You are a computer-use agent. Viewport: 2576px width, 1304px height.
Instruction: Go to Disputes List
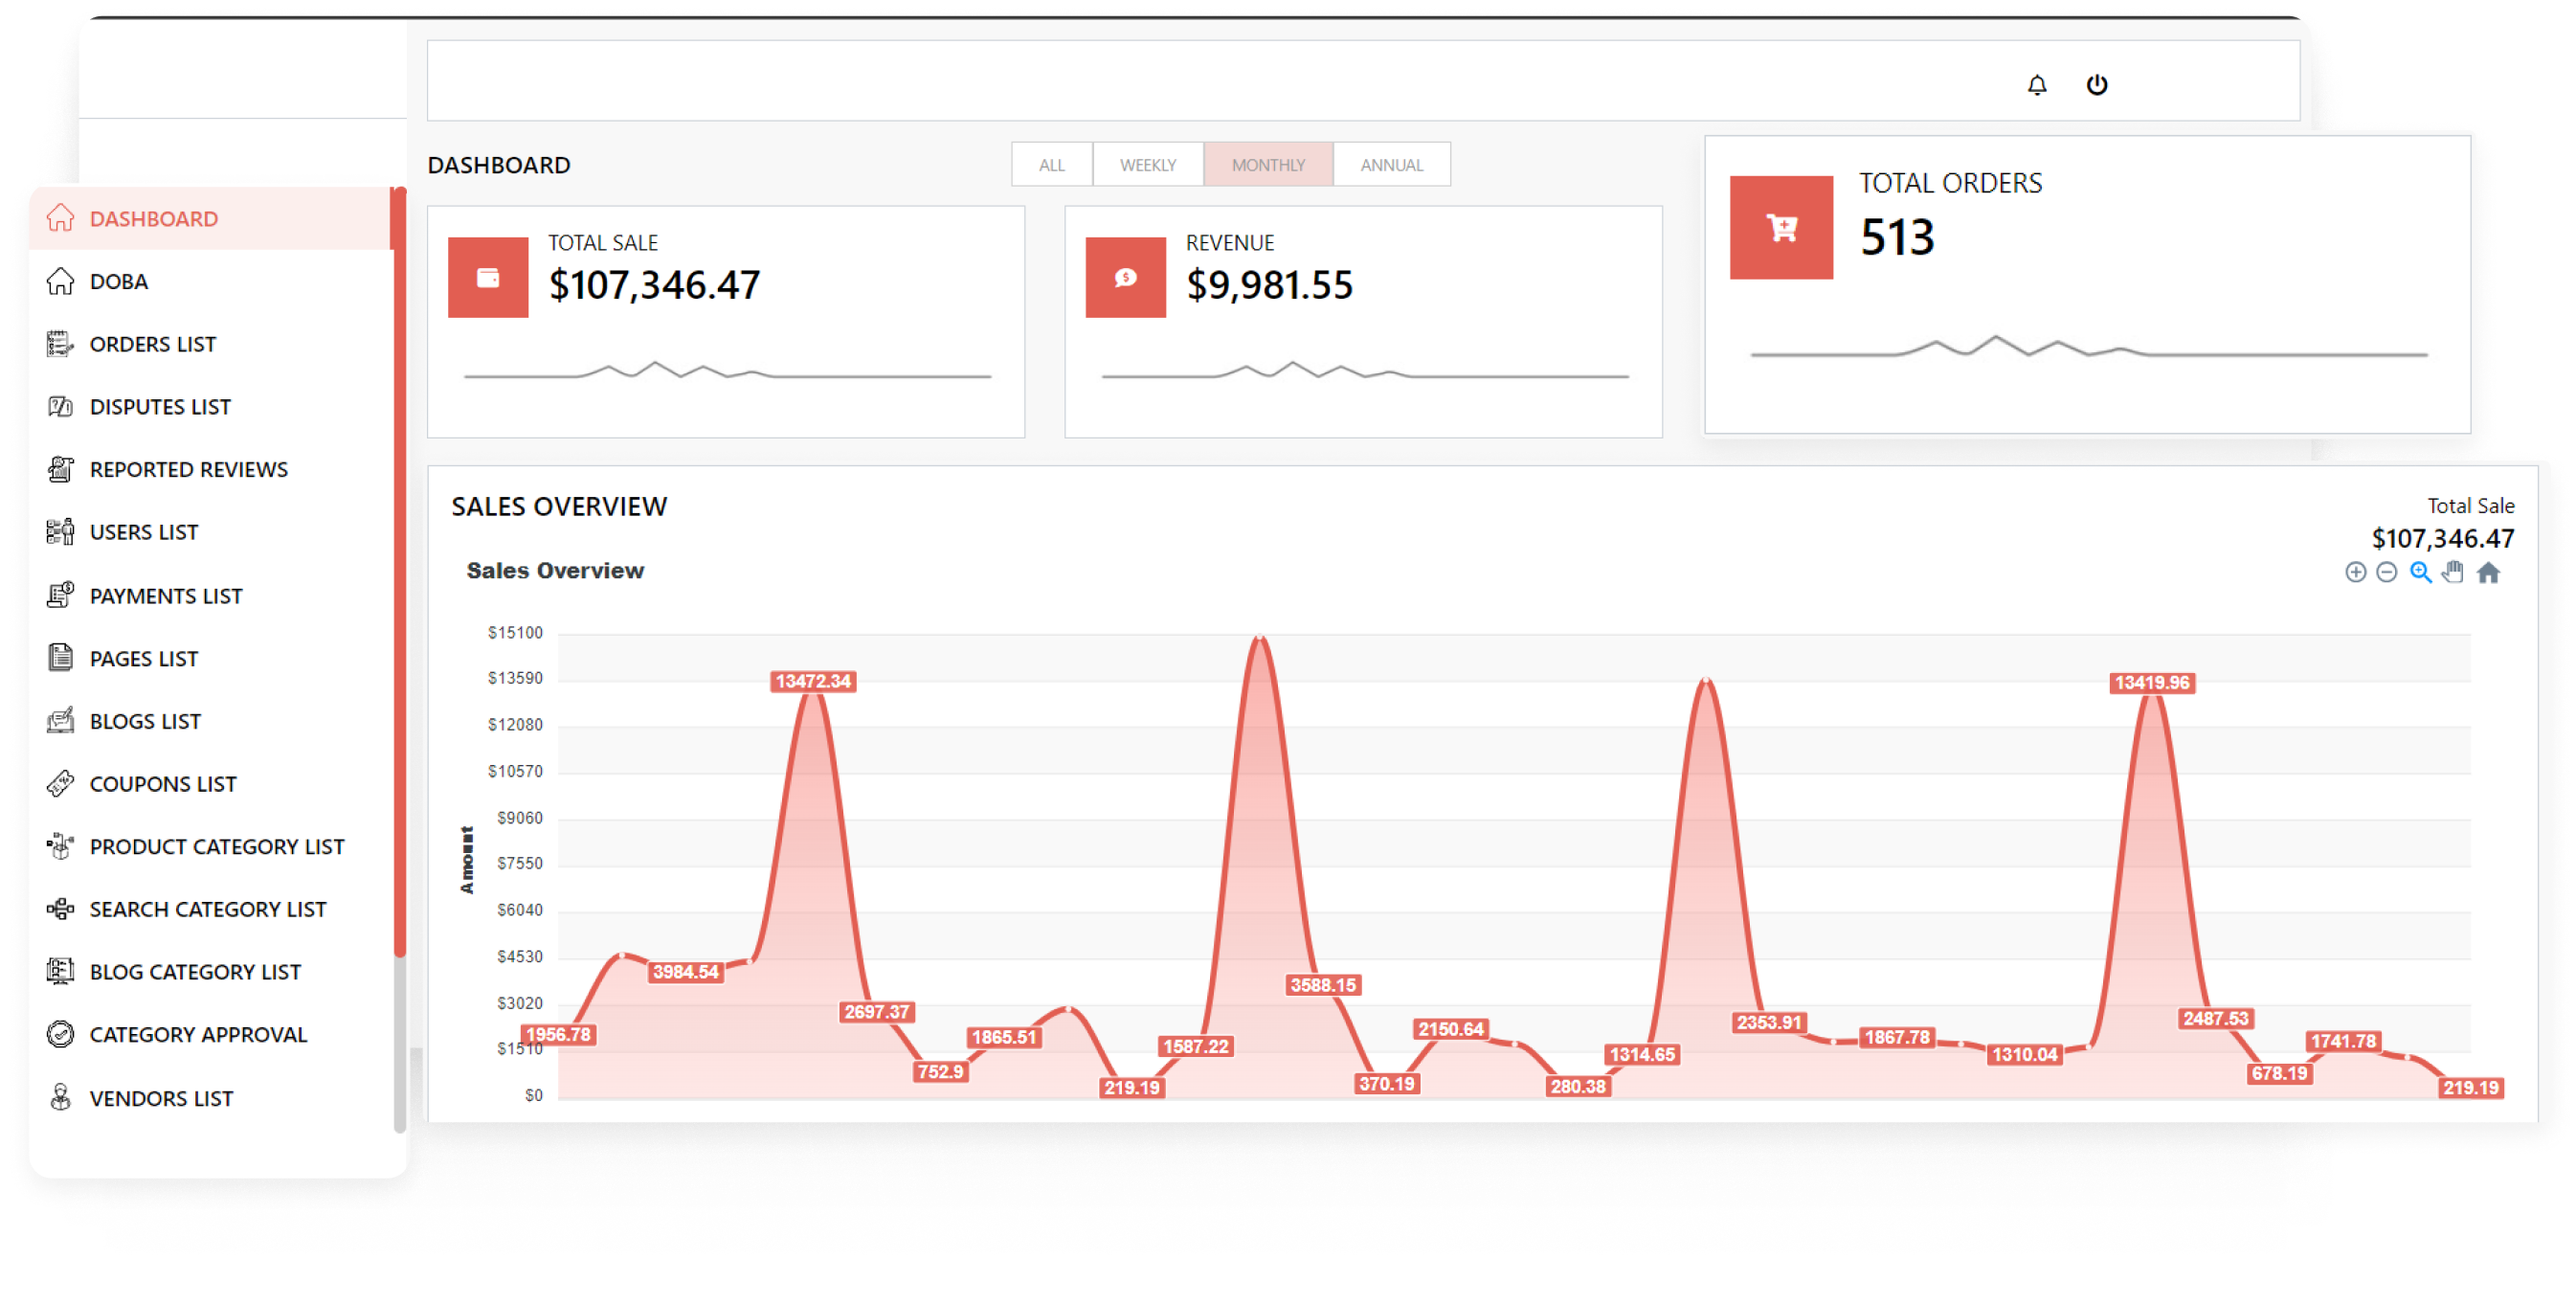pos(160,407)
